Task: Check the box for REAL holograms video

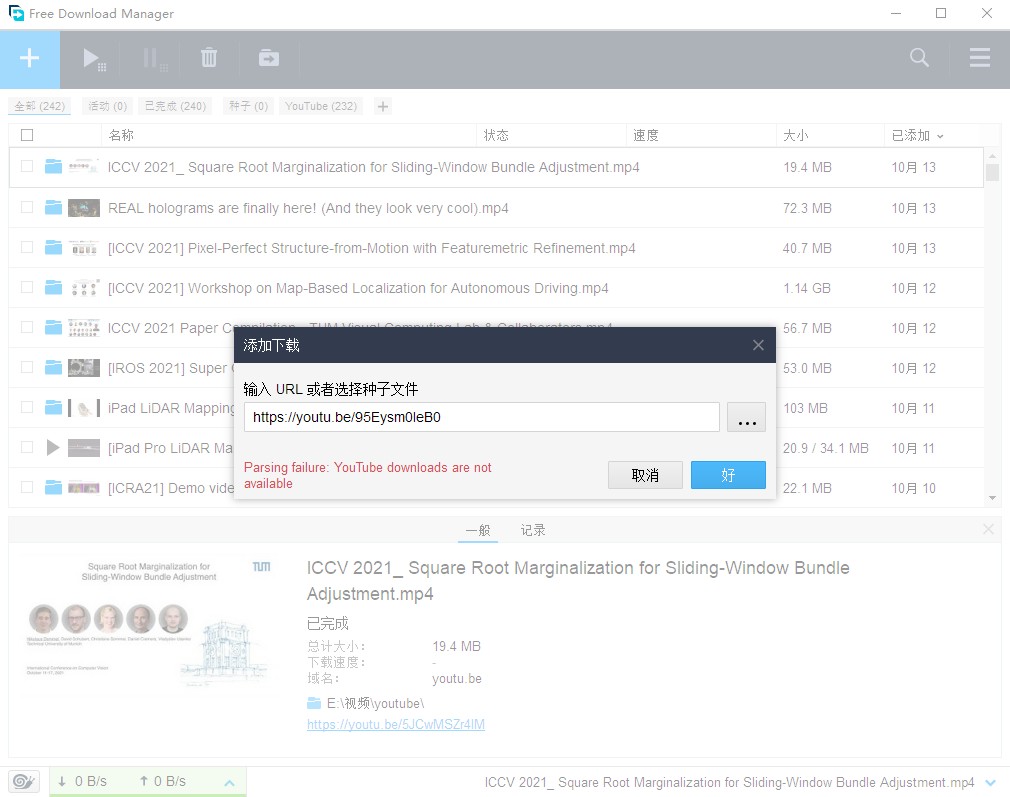Action: pos(27,208)
